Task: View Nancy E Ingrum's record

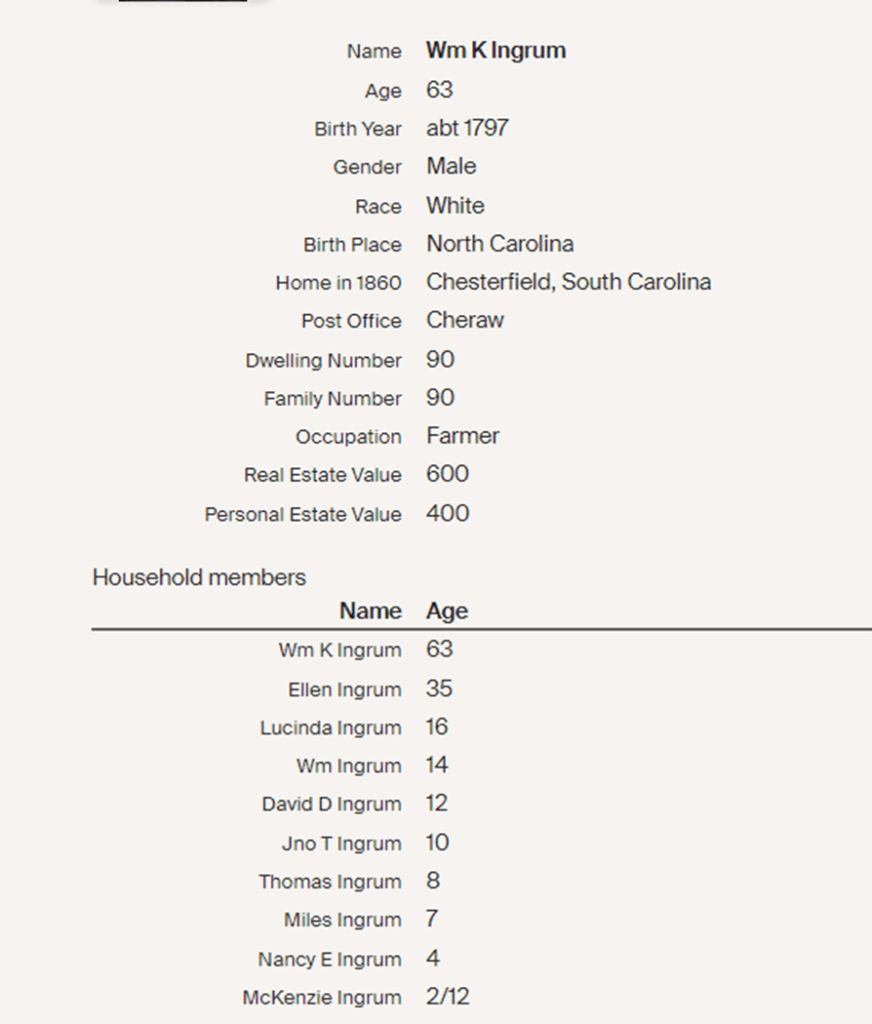Action: point(329,960)
